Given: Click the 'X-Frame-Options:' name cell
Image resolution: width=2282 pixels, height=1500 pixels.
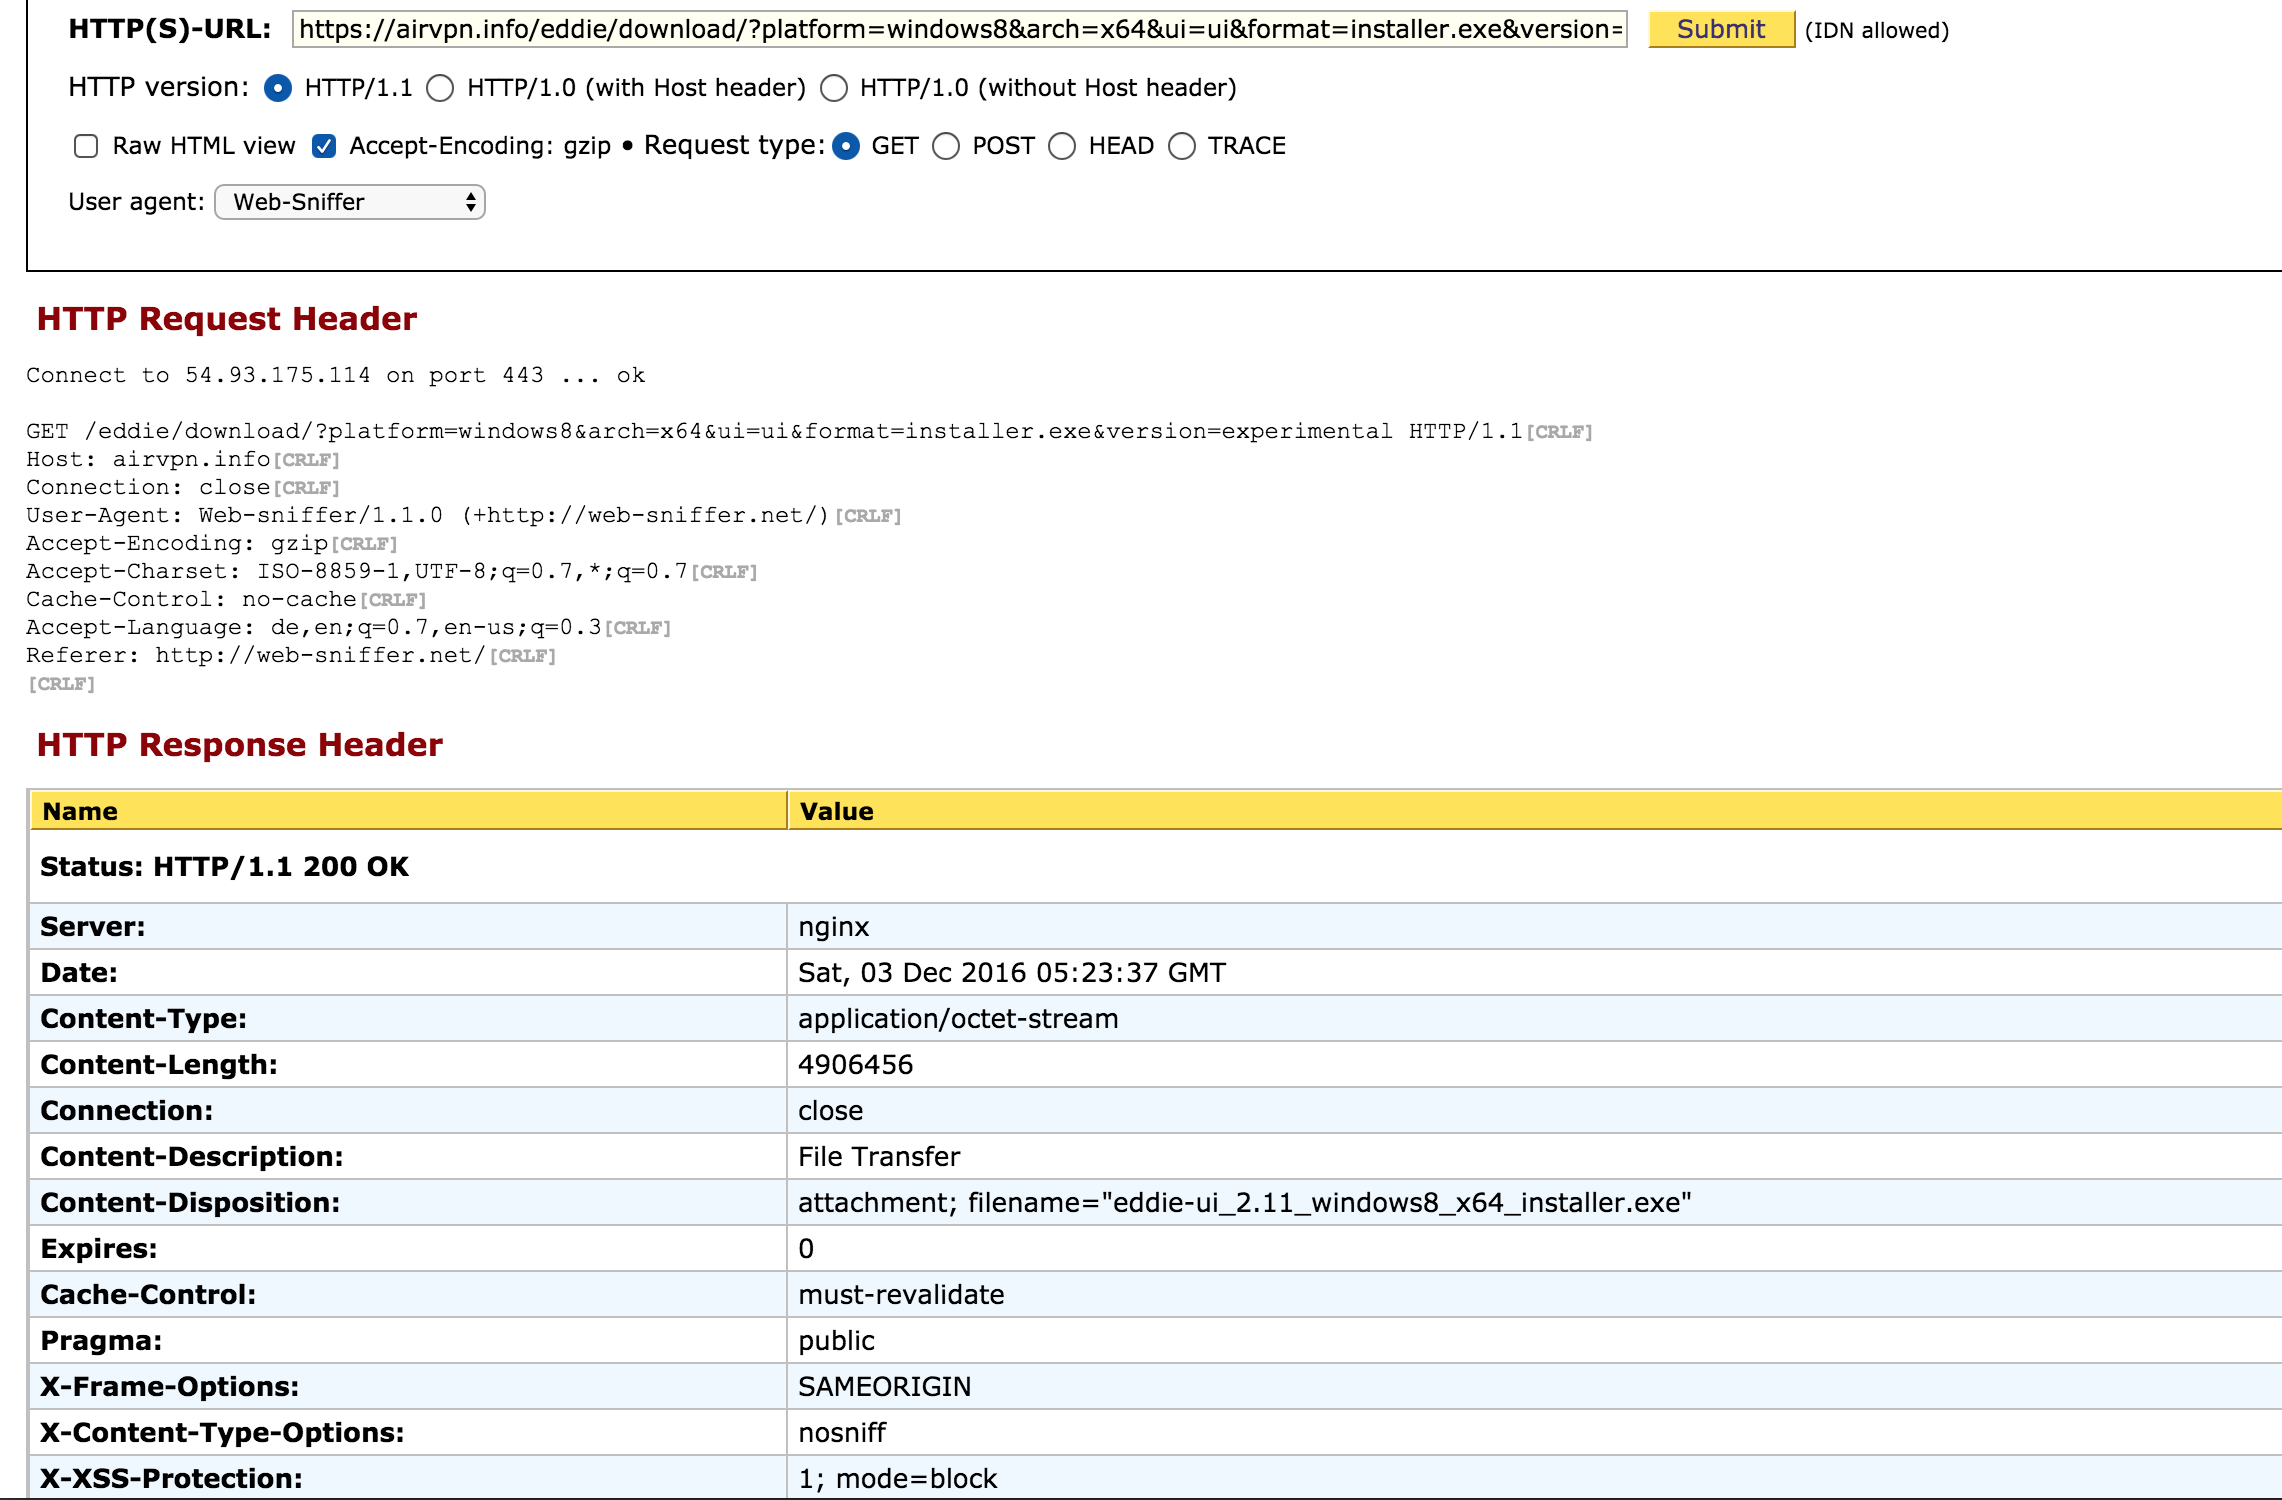Looking at the screenshot, I should pyautogui.click(x=408, y=1387).
